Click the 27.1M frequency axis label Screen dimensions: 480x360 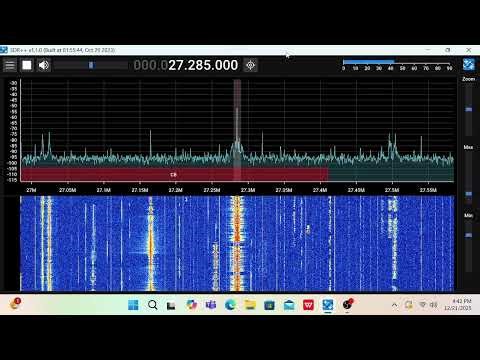tap(104, 190)
